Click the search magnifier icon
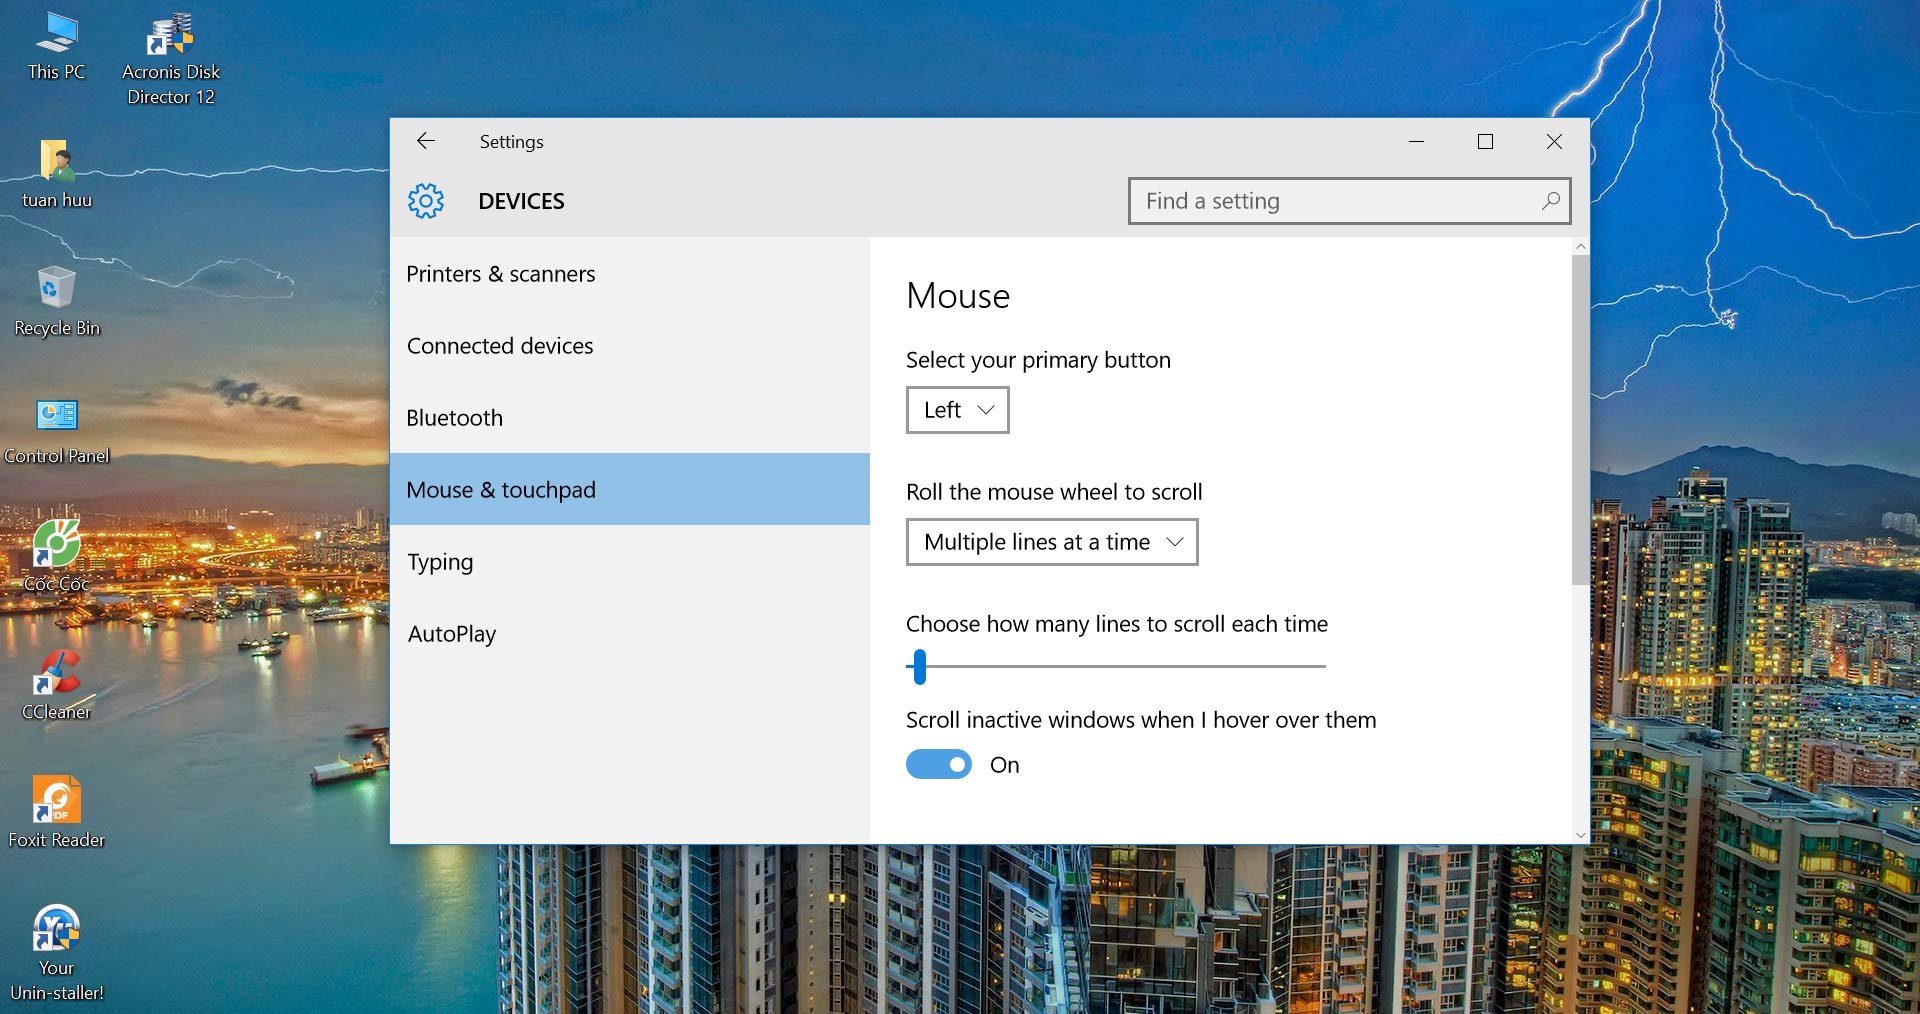 click(x=1550, y=201)
